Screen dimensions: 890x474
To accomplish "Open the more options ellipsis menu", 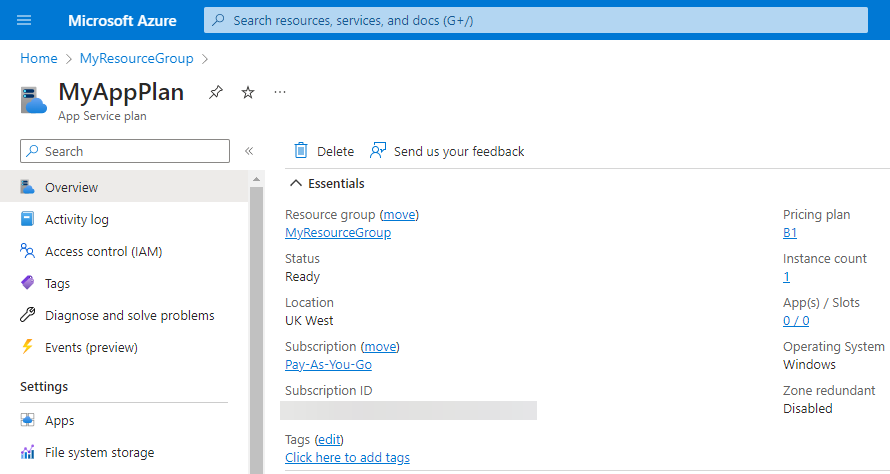I will (280, 92).
